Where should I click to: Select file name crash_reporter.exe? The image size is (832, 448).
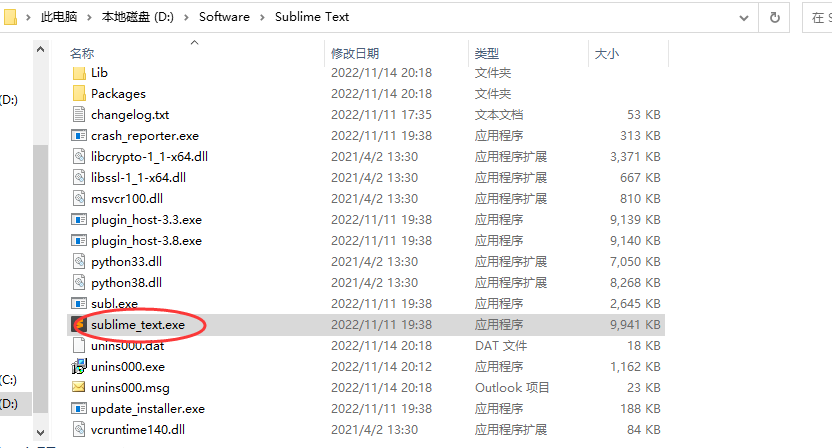coord(145,136)
